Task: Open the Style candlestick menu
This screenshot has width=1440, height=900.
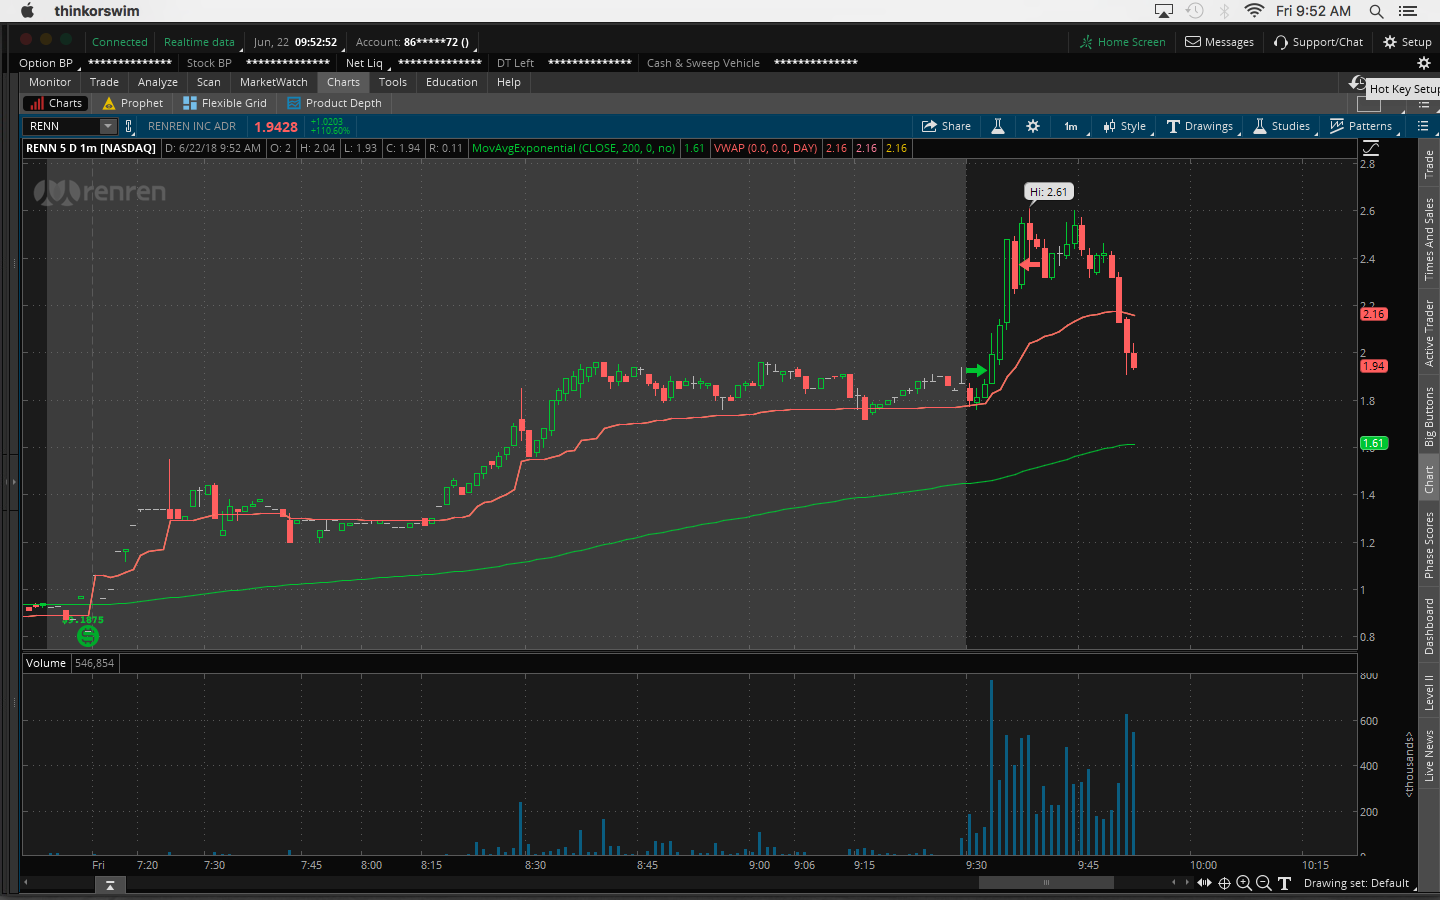Action: (x=1125, y=126)
